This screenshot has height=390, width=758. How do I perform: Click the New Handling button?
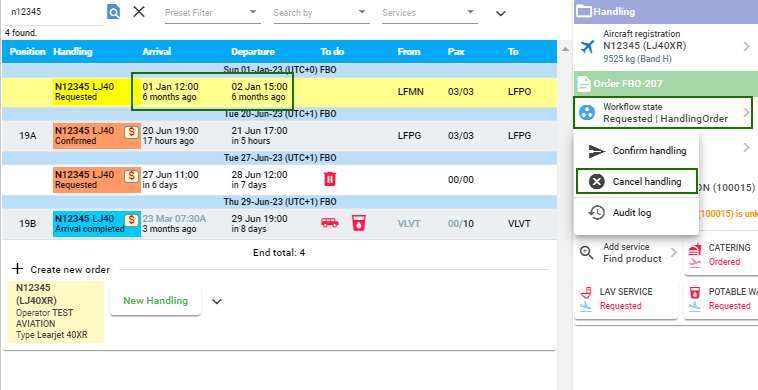click(x=155, y=301)
